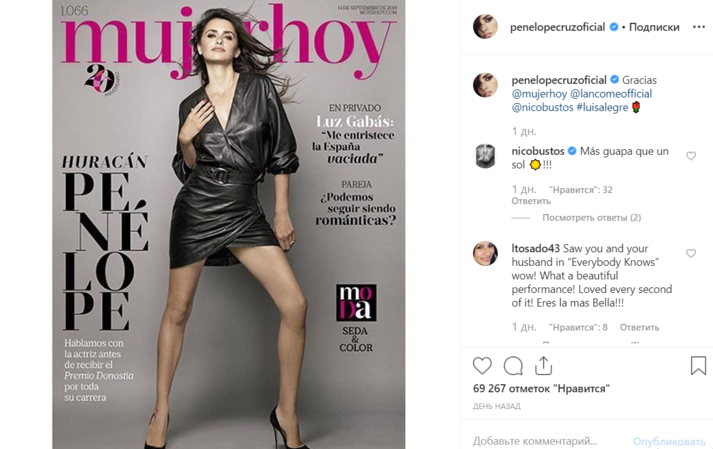Like the post with heart icon
Screen dimensions: 713x449
click(482, 366)
